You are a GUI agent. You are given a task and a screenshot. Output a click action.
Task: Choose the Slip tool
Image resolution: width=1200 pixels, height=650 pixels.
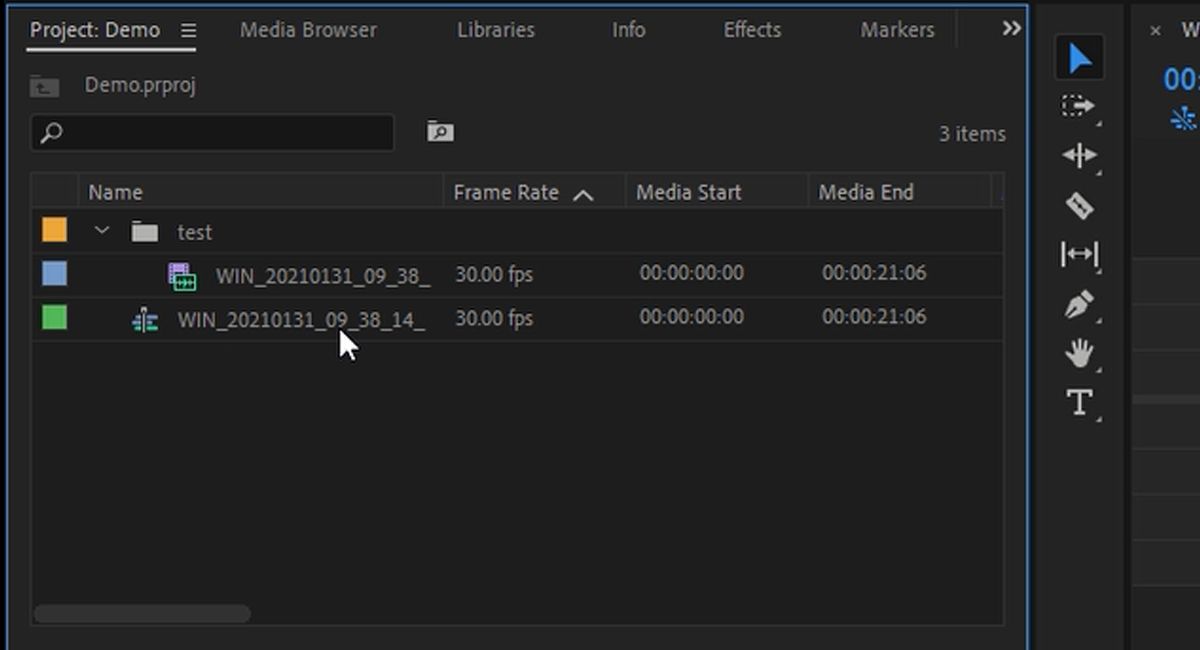[1080, 255]
